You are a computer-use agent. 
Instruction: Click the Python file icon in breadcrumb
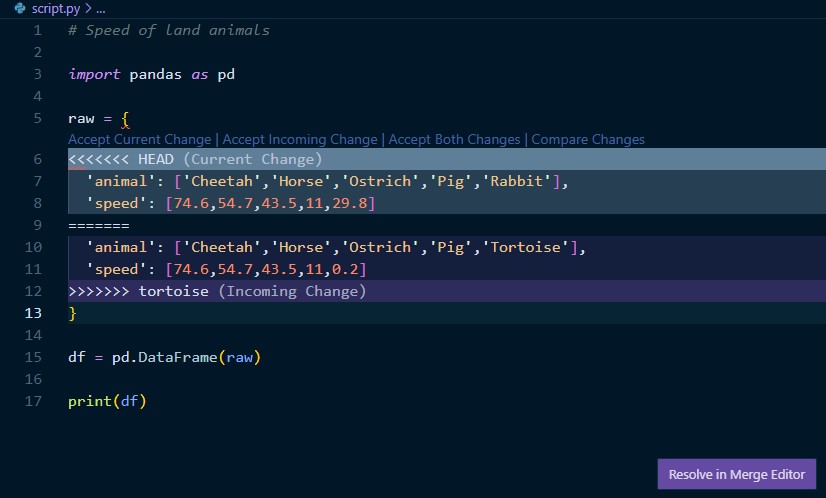coord(20,8)
